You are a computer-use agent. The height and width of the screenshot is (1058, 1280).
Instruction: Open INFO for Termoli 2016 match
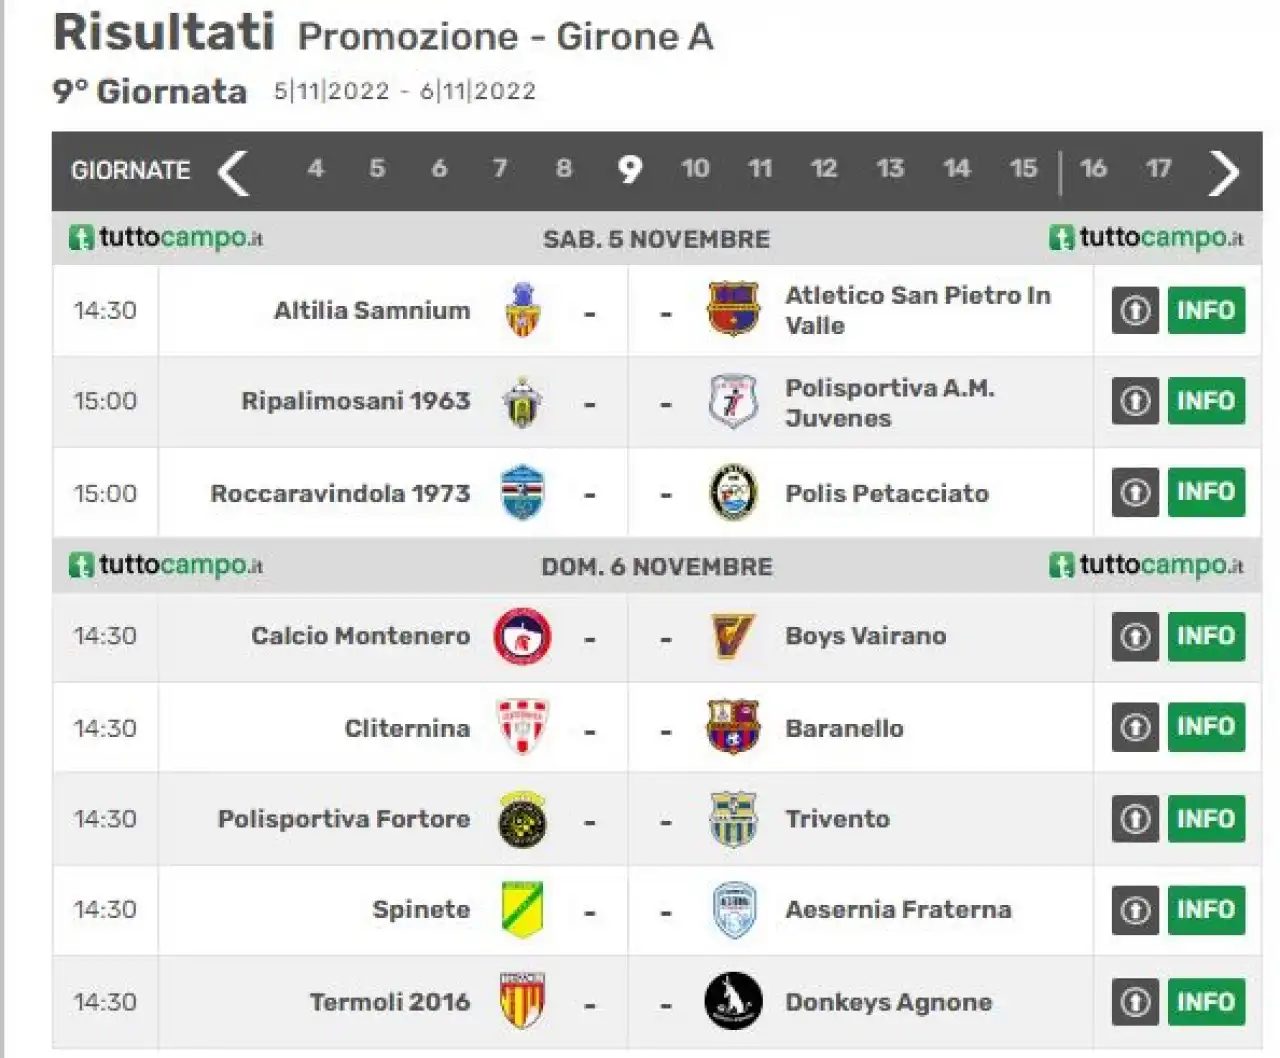point(1206,1001)
